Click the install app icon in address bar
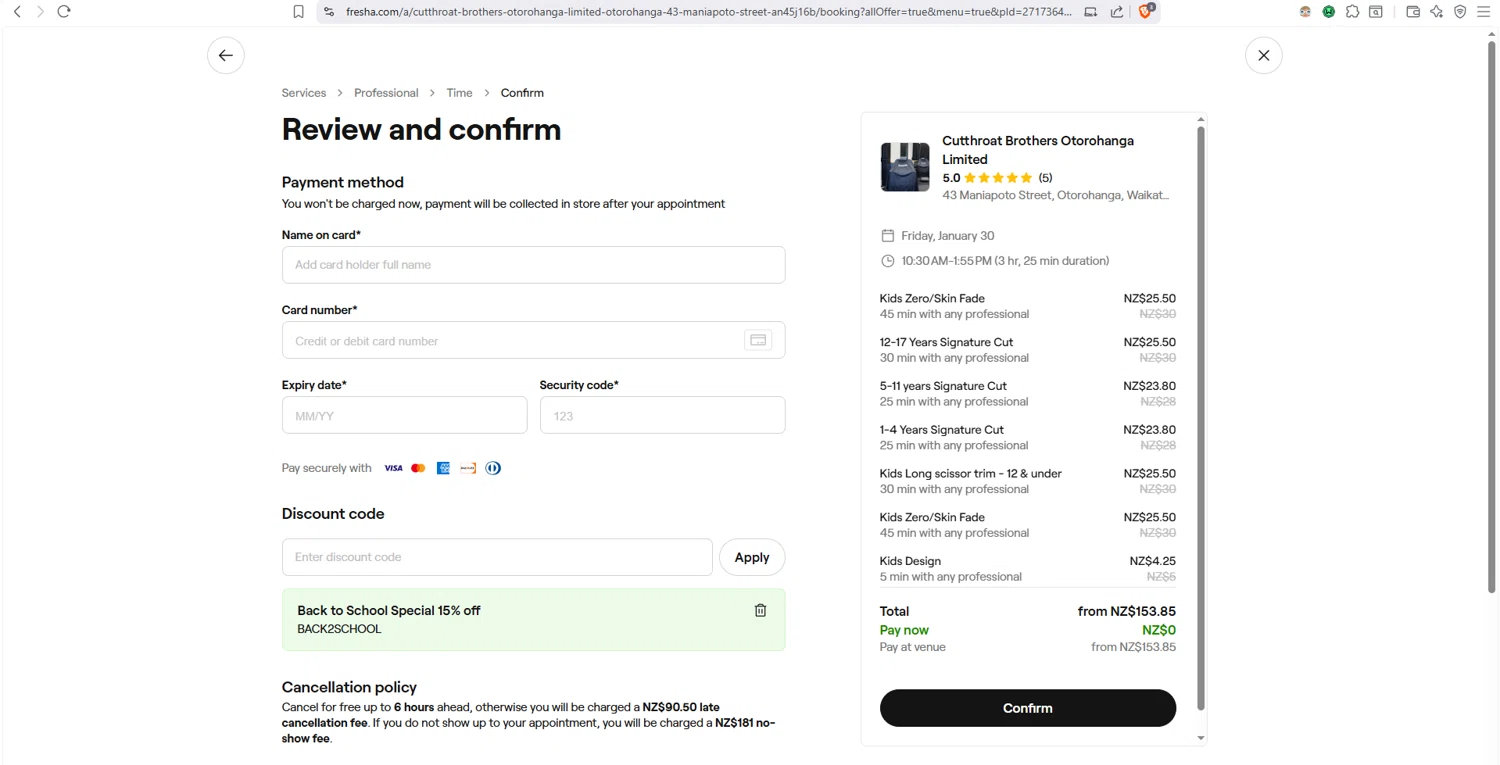This screenshot has width=1500, height=765. 1091,12
